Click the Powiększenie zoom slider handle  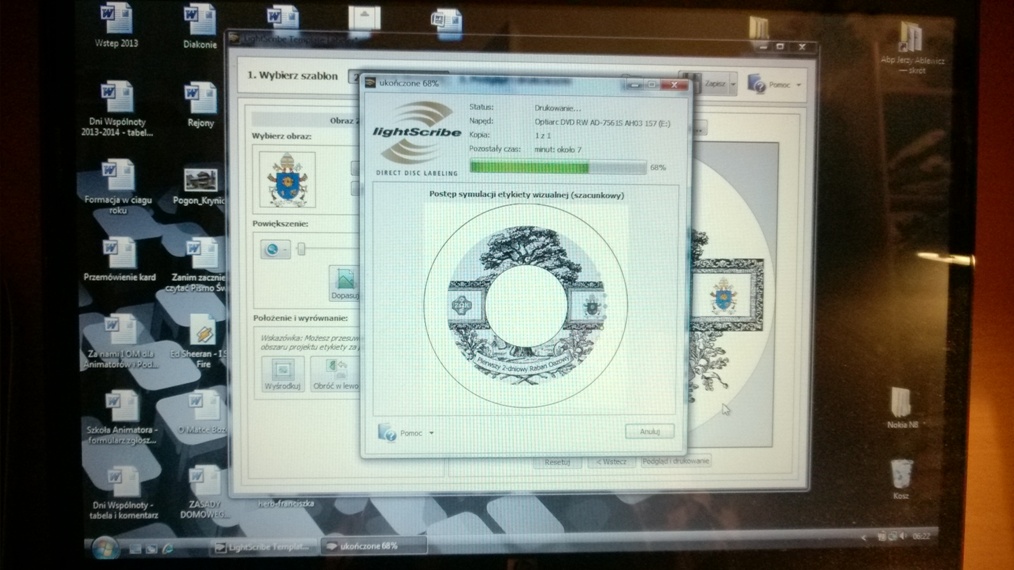click(301, 248)
